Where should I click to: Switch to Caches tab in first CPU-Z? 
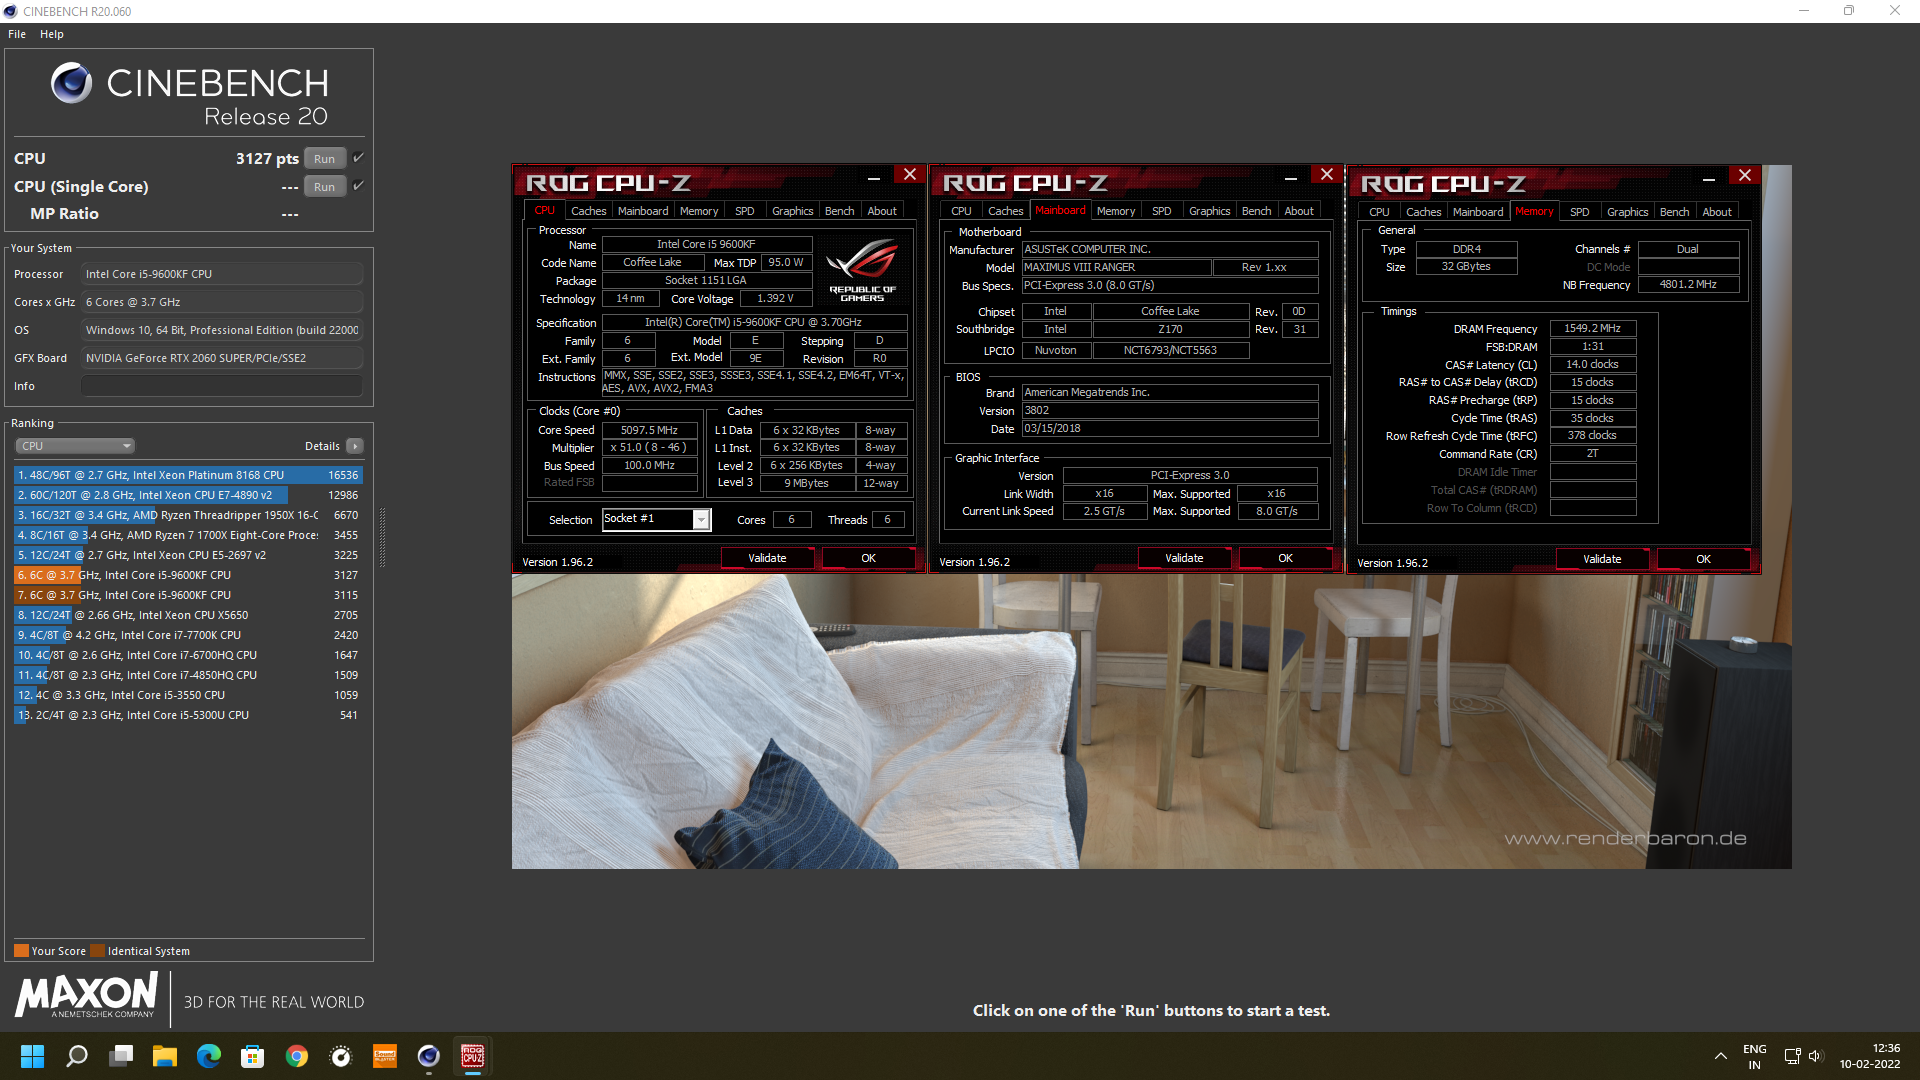589,211
